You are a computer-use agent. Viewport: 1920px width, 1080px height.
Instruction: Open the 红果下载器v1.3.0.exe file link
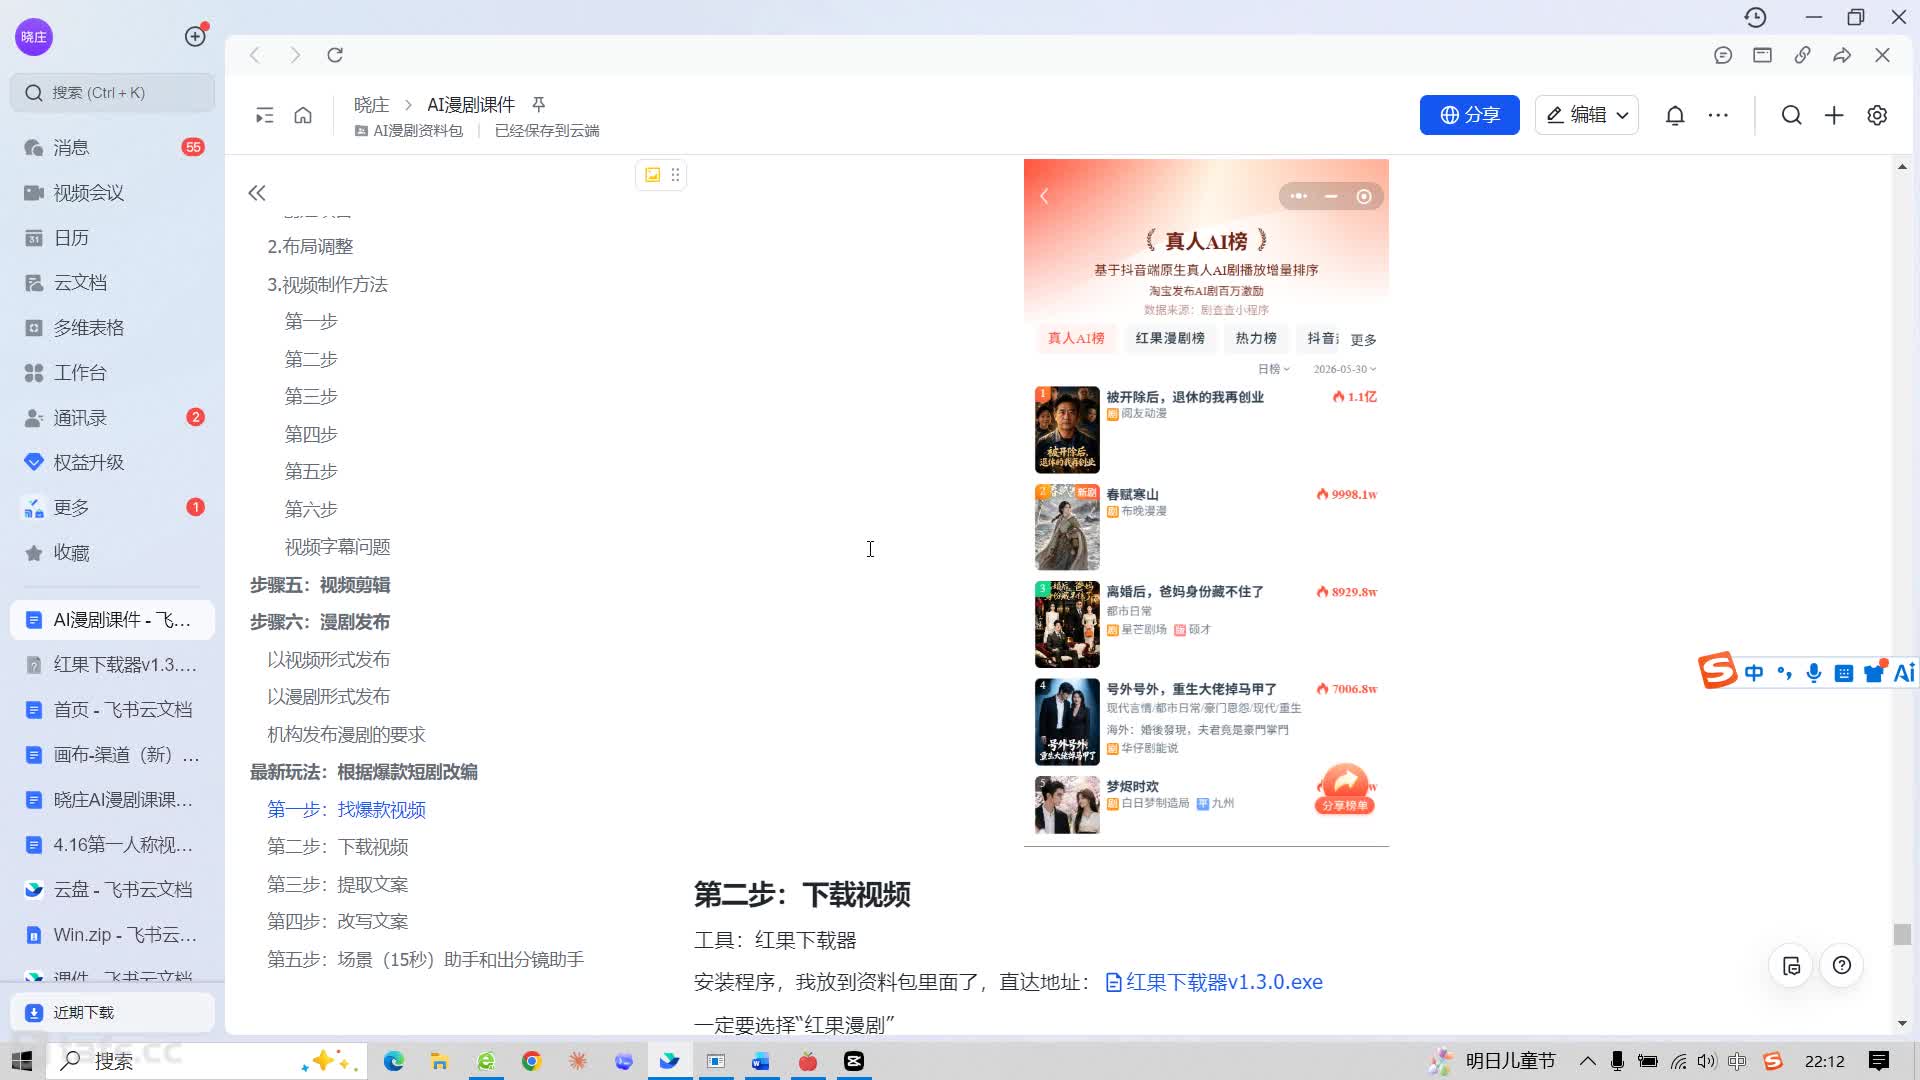[1214, 983]
